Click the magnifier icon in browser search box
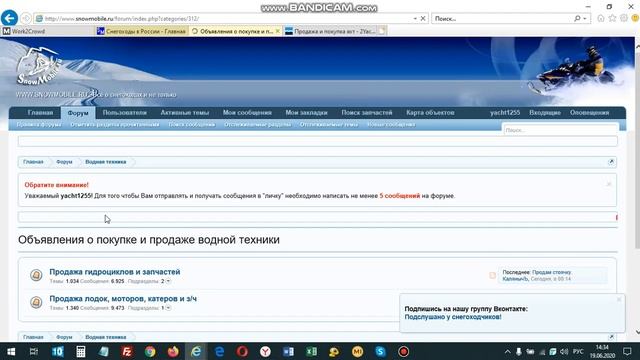 tap(577, 19)
